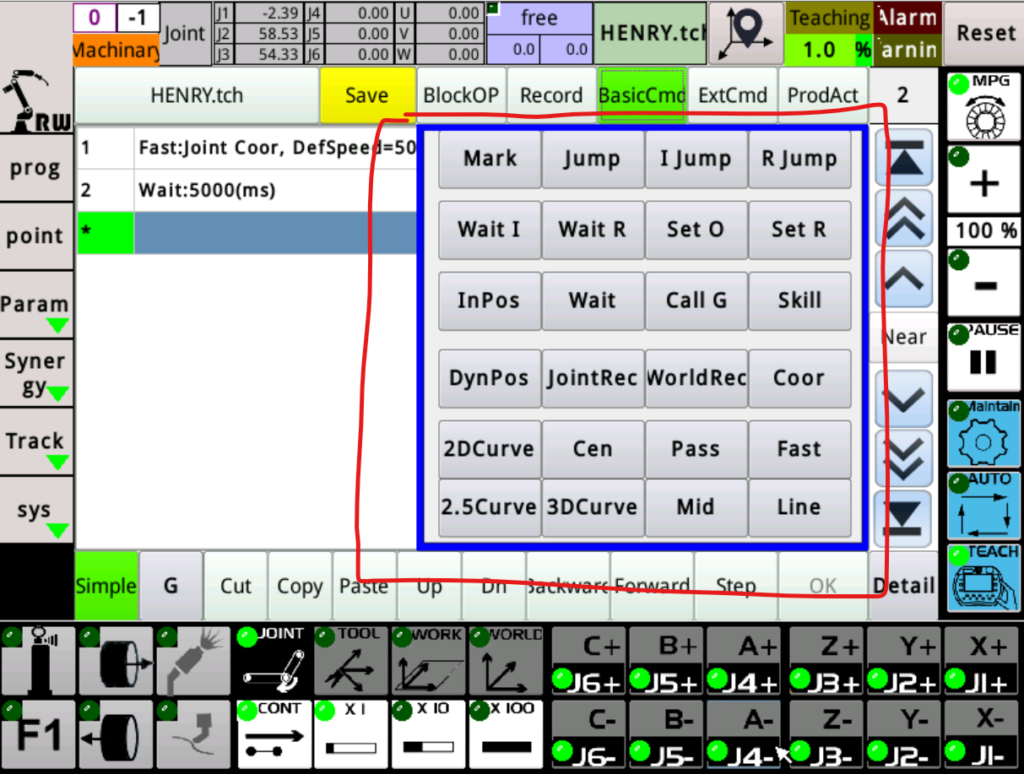
Task: Enable CONT continuous jog mode
Action: pyautogui.click(x=273, y=734)
